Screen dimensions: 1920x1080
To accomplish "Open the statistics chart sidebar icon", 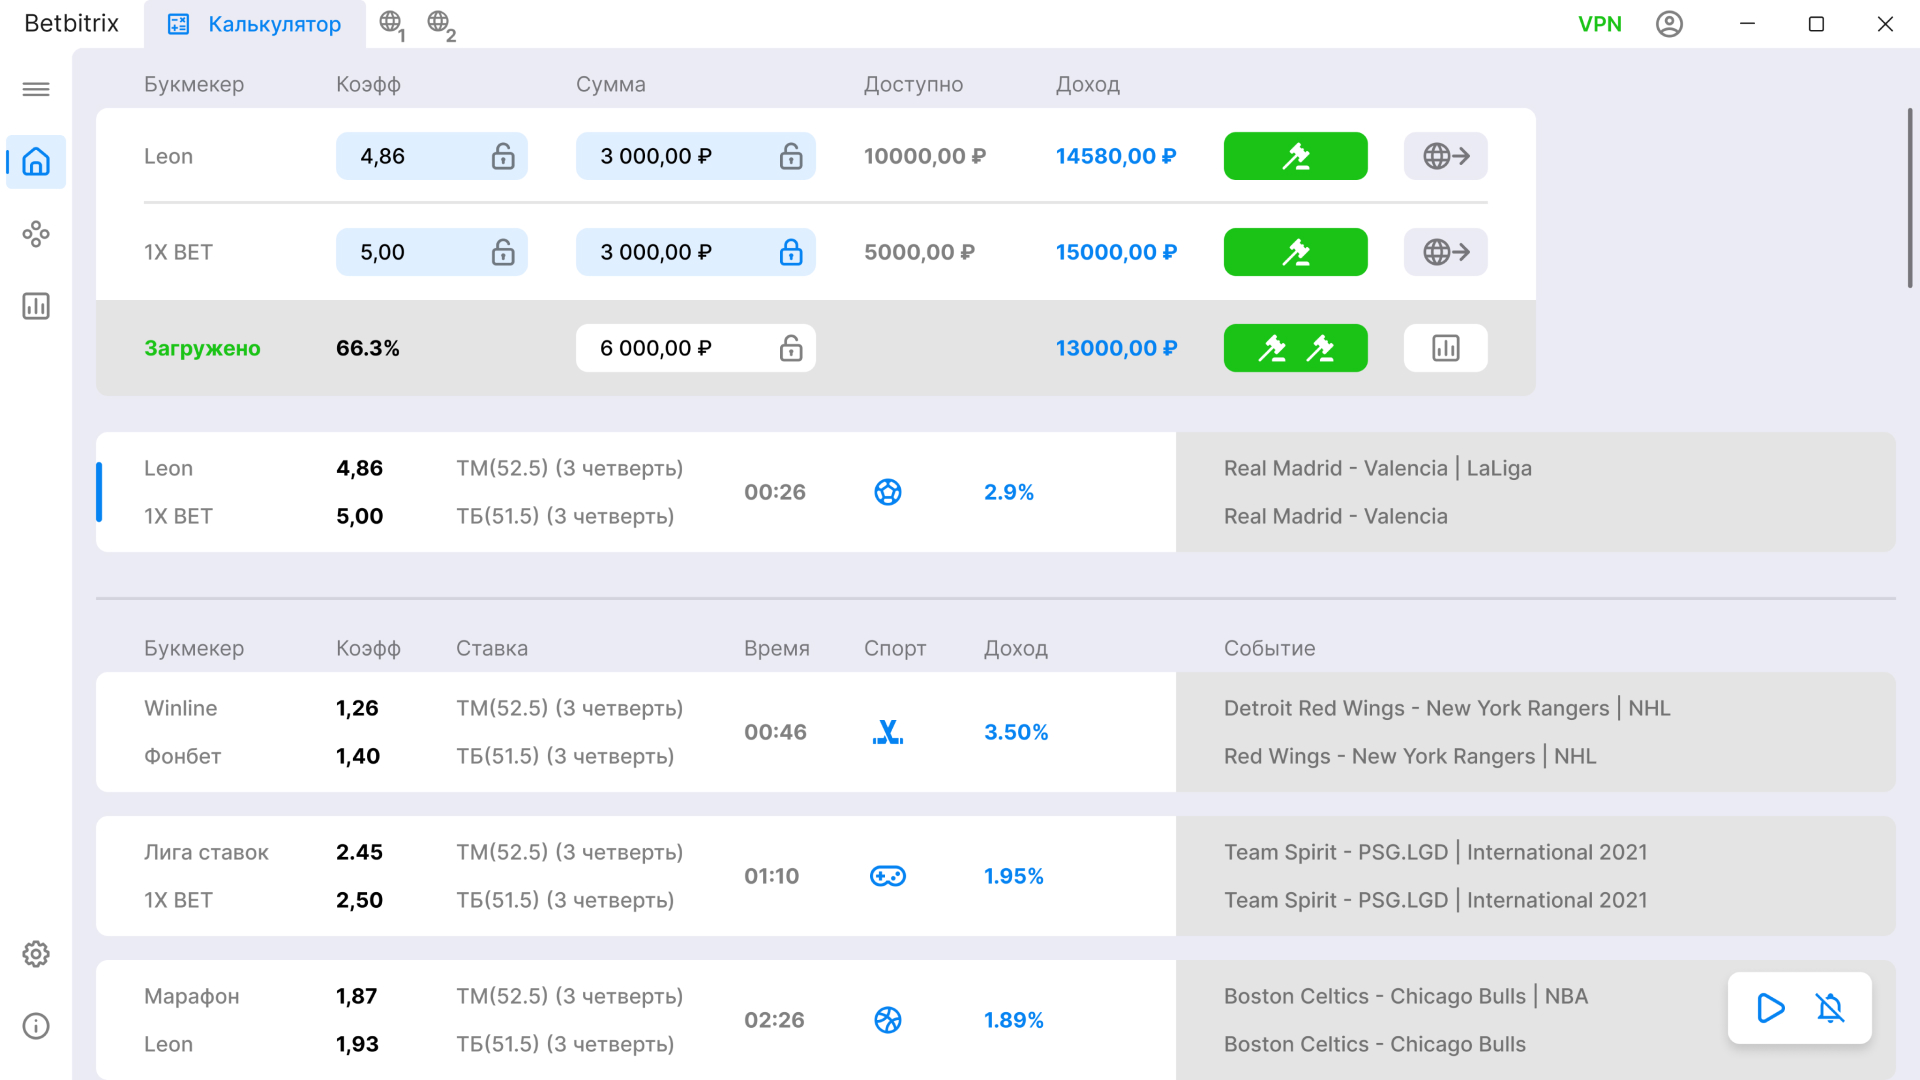I will (x=36, y=306).
